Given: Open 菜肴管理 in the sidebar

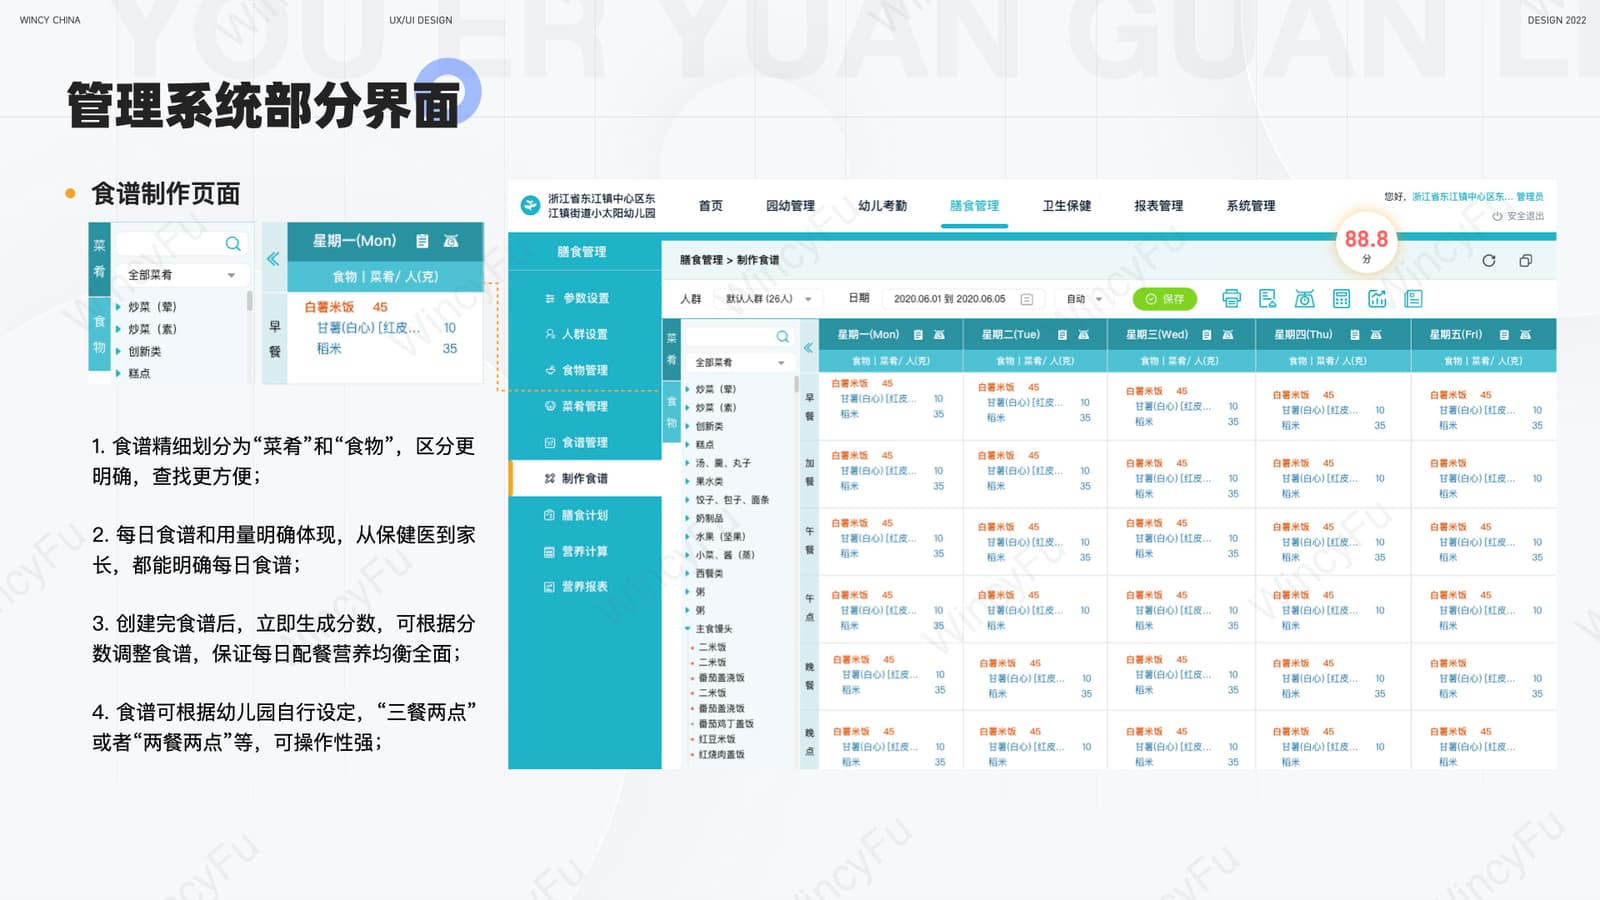Looking at the screenshot, I should tap(585, 406).
